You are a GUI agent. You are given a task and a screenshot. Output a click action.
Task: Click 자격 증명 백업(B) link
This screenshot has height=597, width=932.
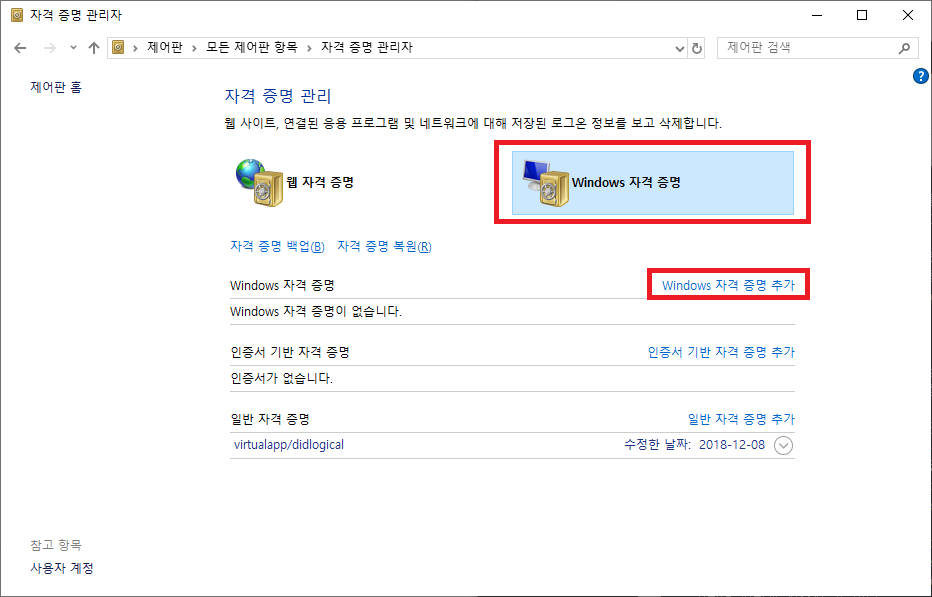(277, 246)
